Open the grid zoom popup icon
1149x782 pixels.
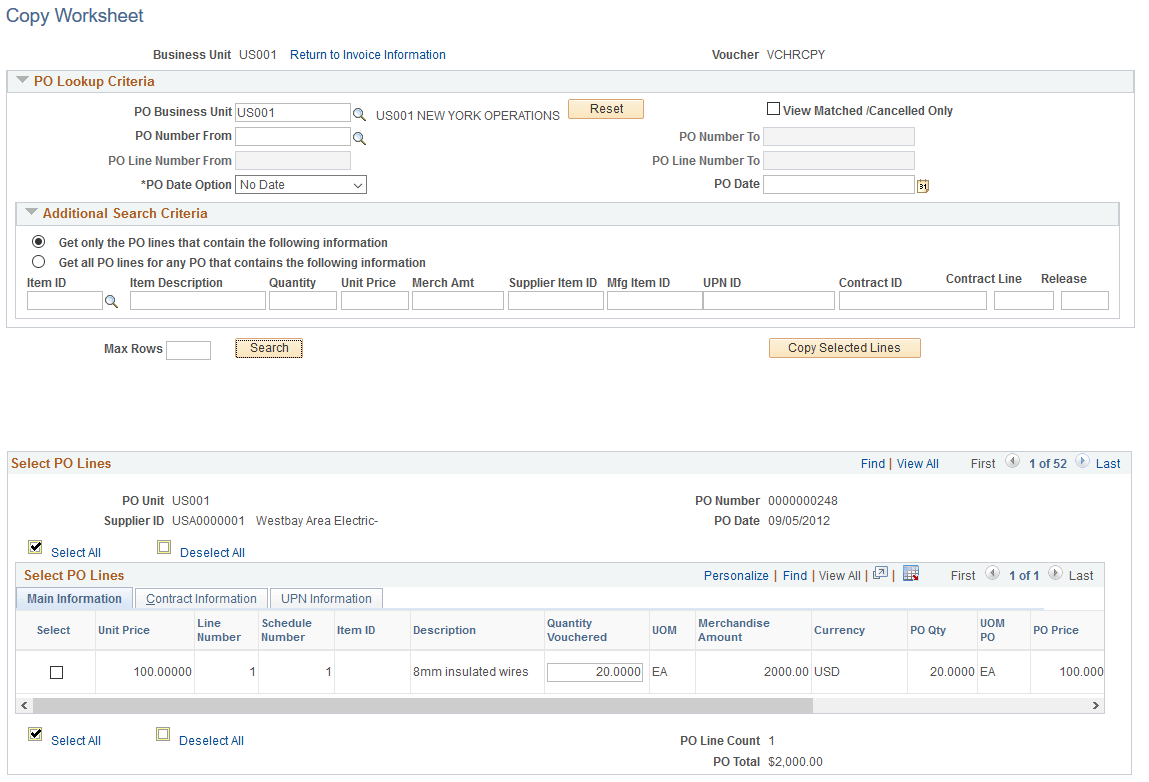(x=882, y=575)
